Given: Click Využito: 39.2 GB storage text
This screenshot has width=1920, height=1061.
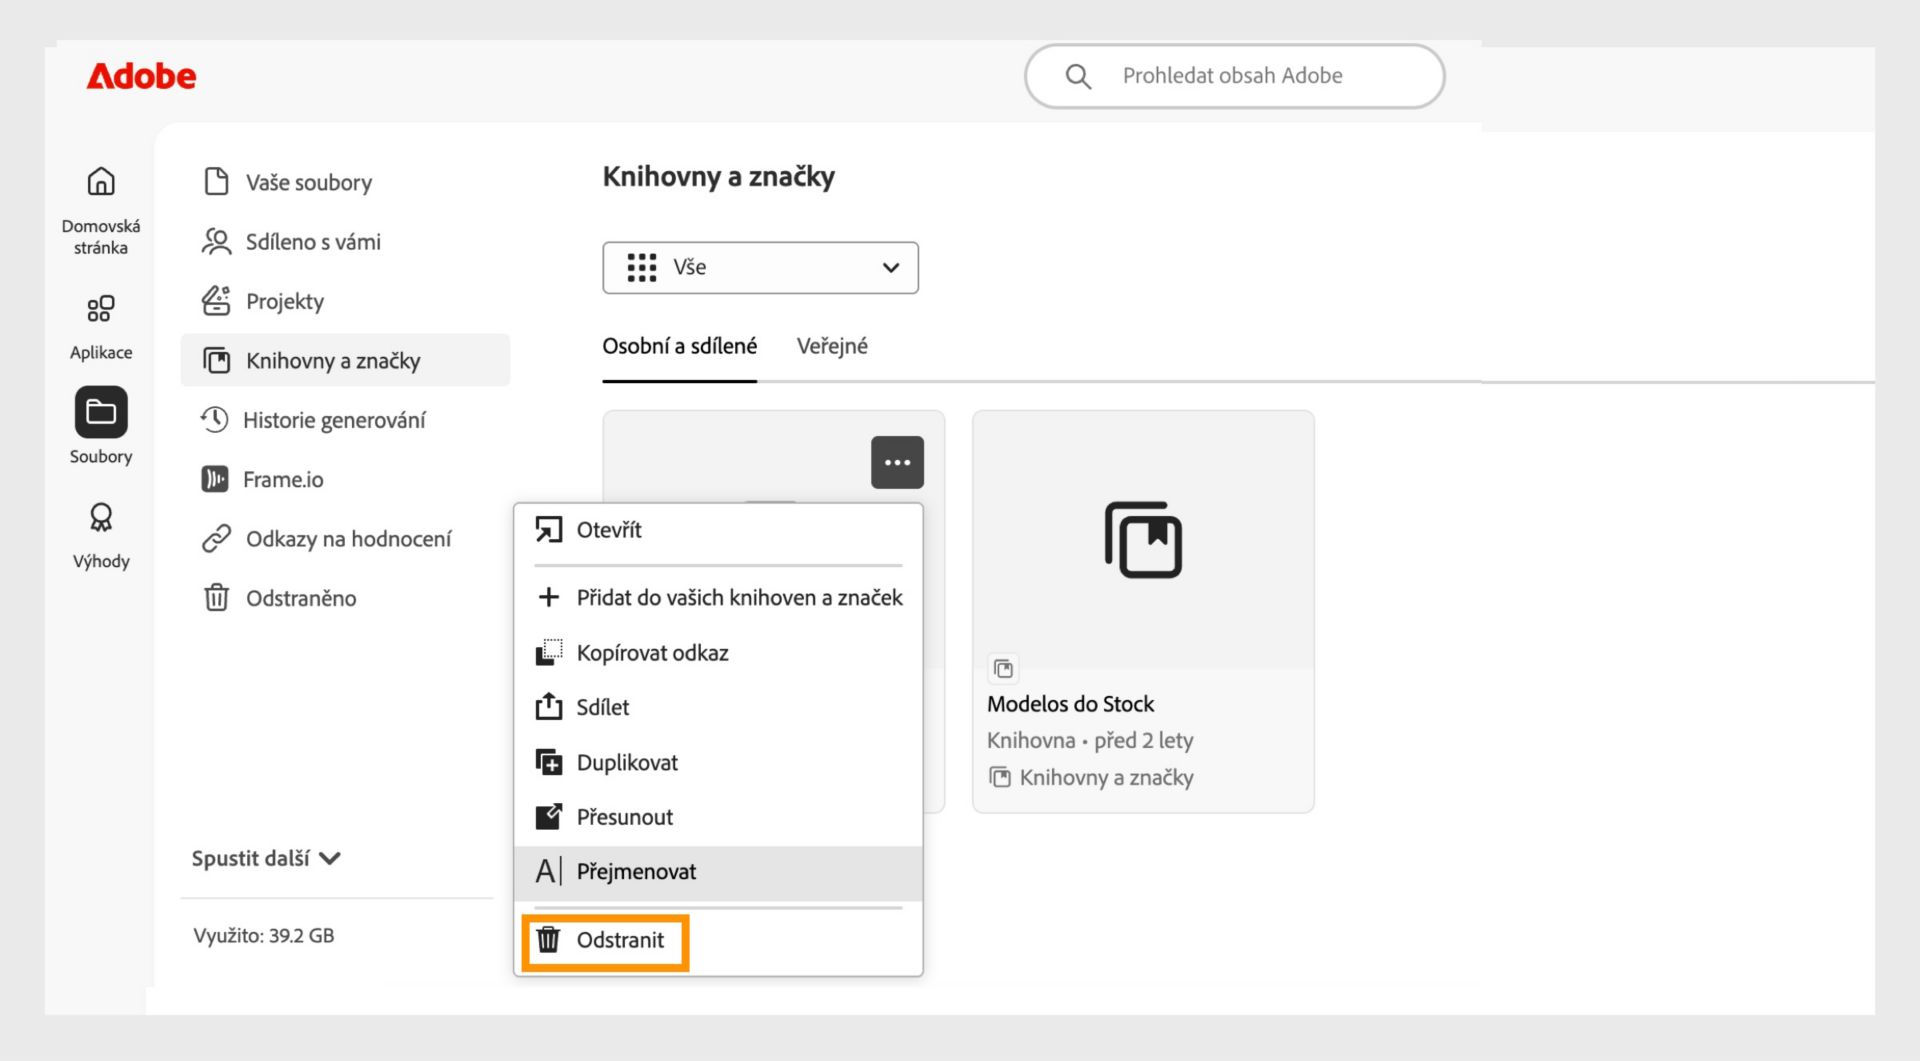Looking at the screenshot, I should coord(264,936).
